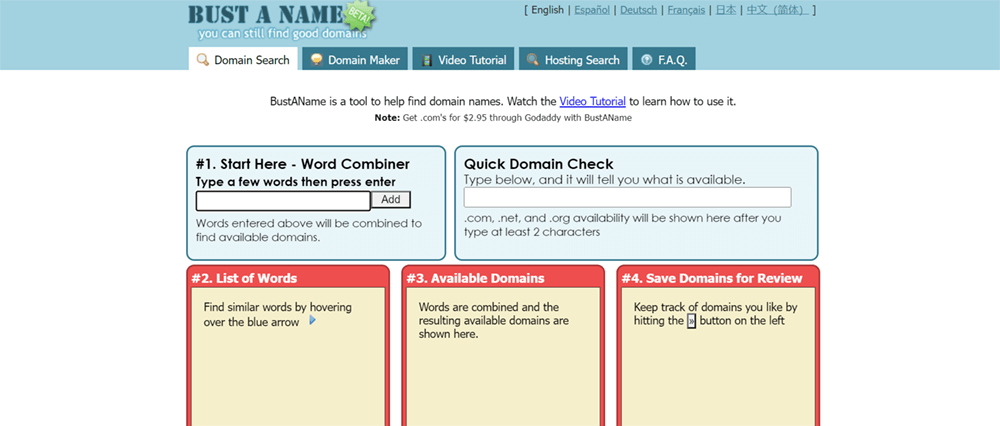The width and height of the screenshot is (1000, 426).
Task: Click the lightbulb icon on Domain Maker tab
Action: pyautogui.click(x=316, y=60)
